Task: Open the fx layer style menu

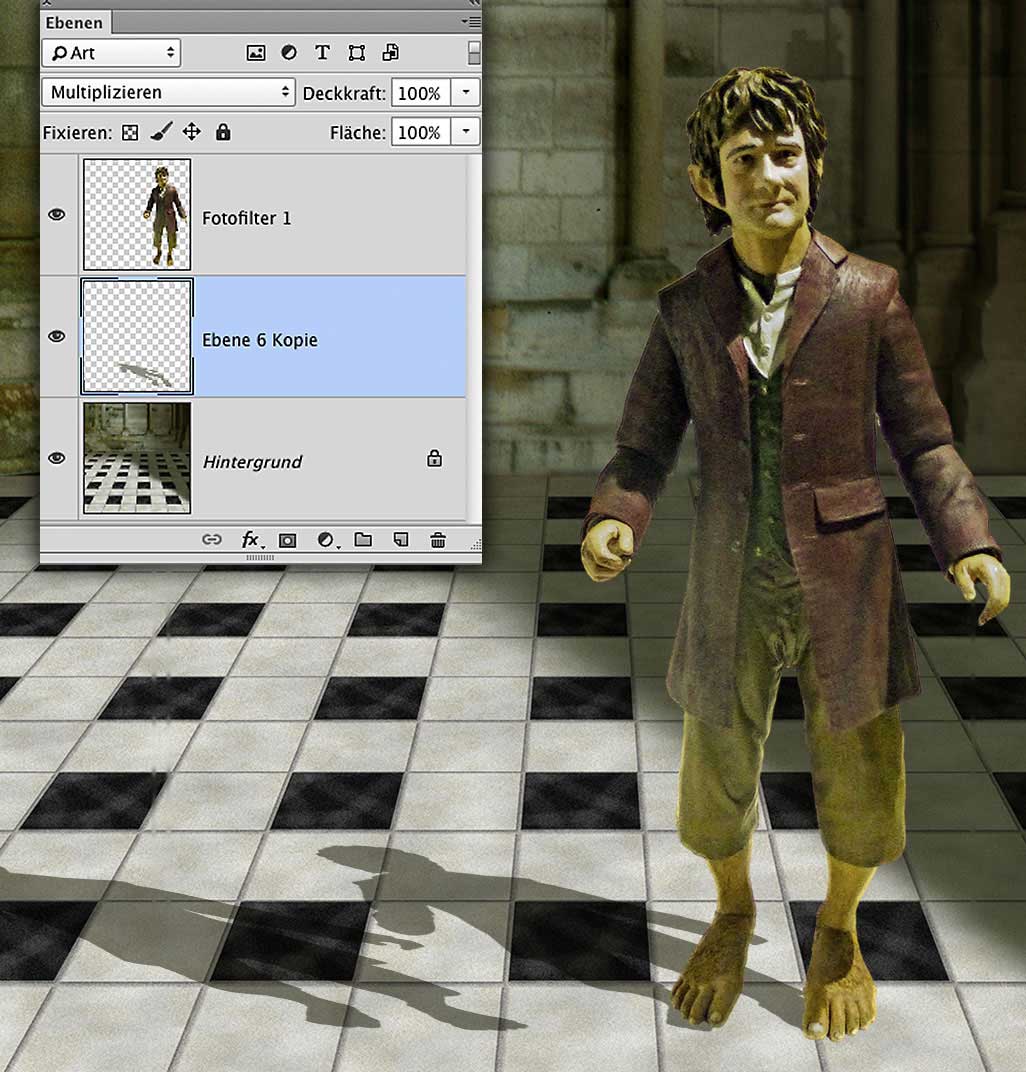Action: [252, 540]
